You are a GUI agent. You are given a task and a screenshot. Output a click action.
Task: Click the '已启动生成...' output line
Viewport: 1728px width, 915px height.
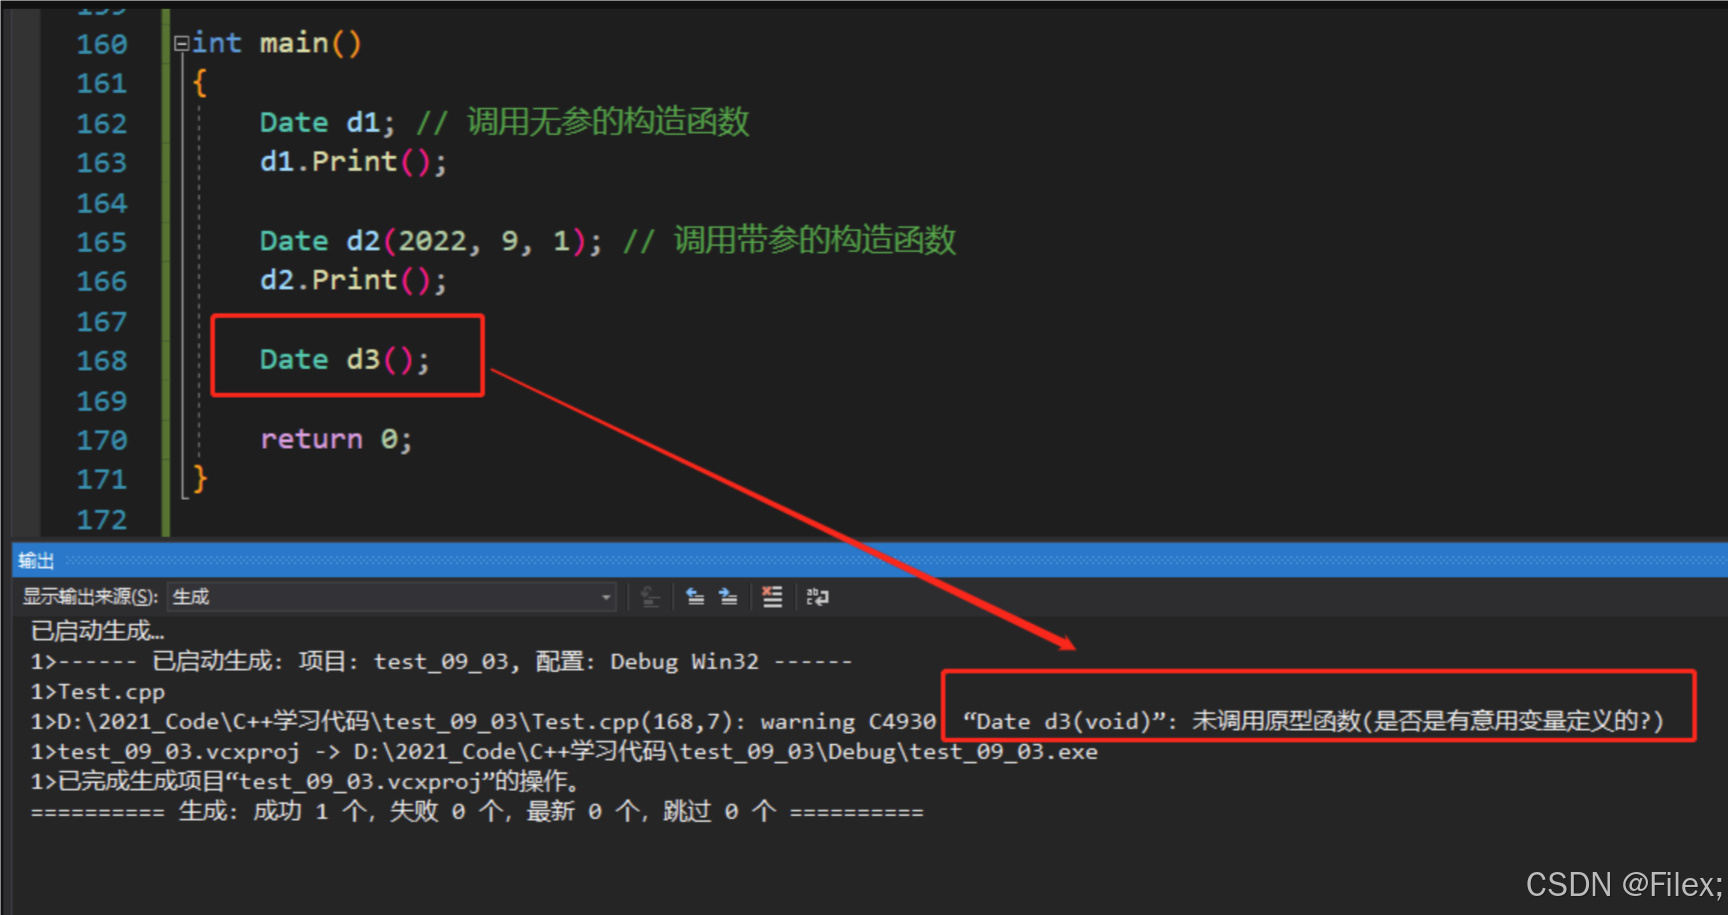[97, 631]
